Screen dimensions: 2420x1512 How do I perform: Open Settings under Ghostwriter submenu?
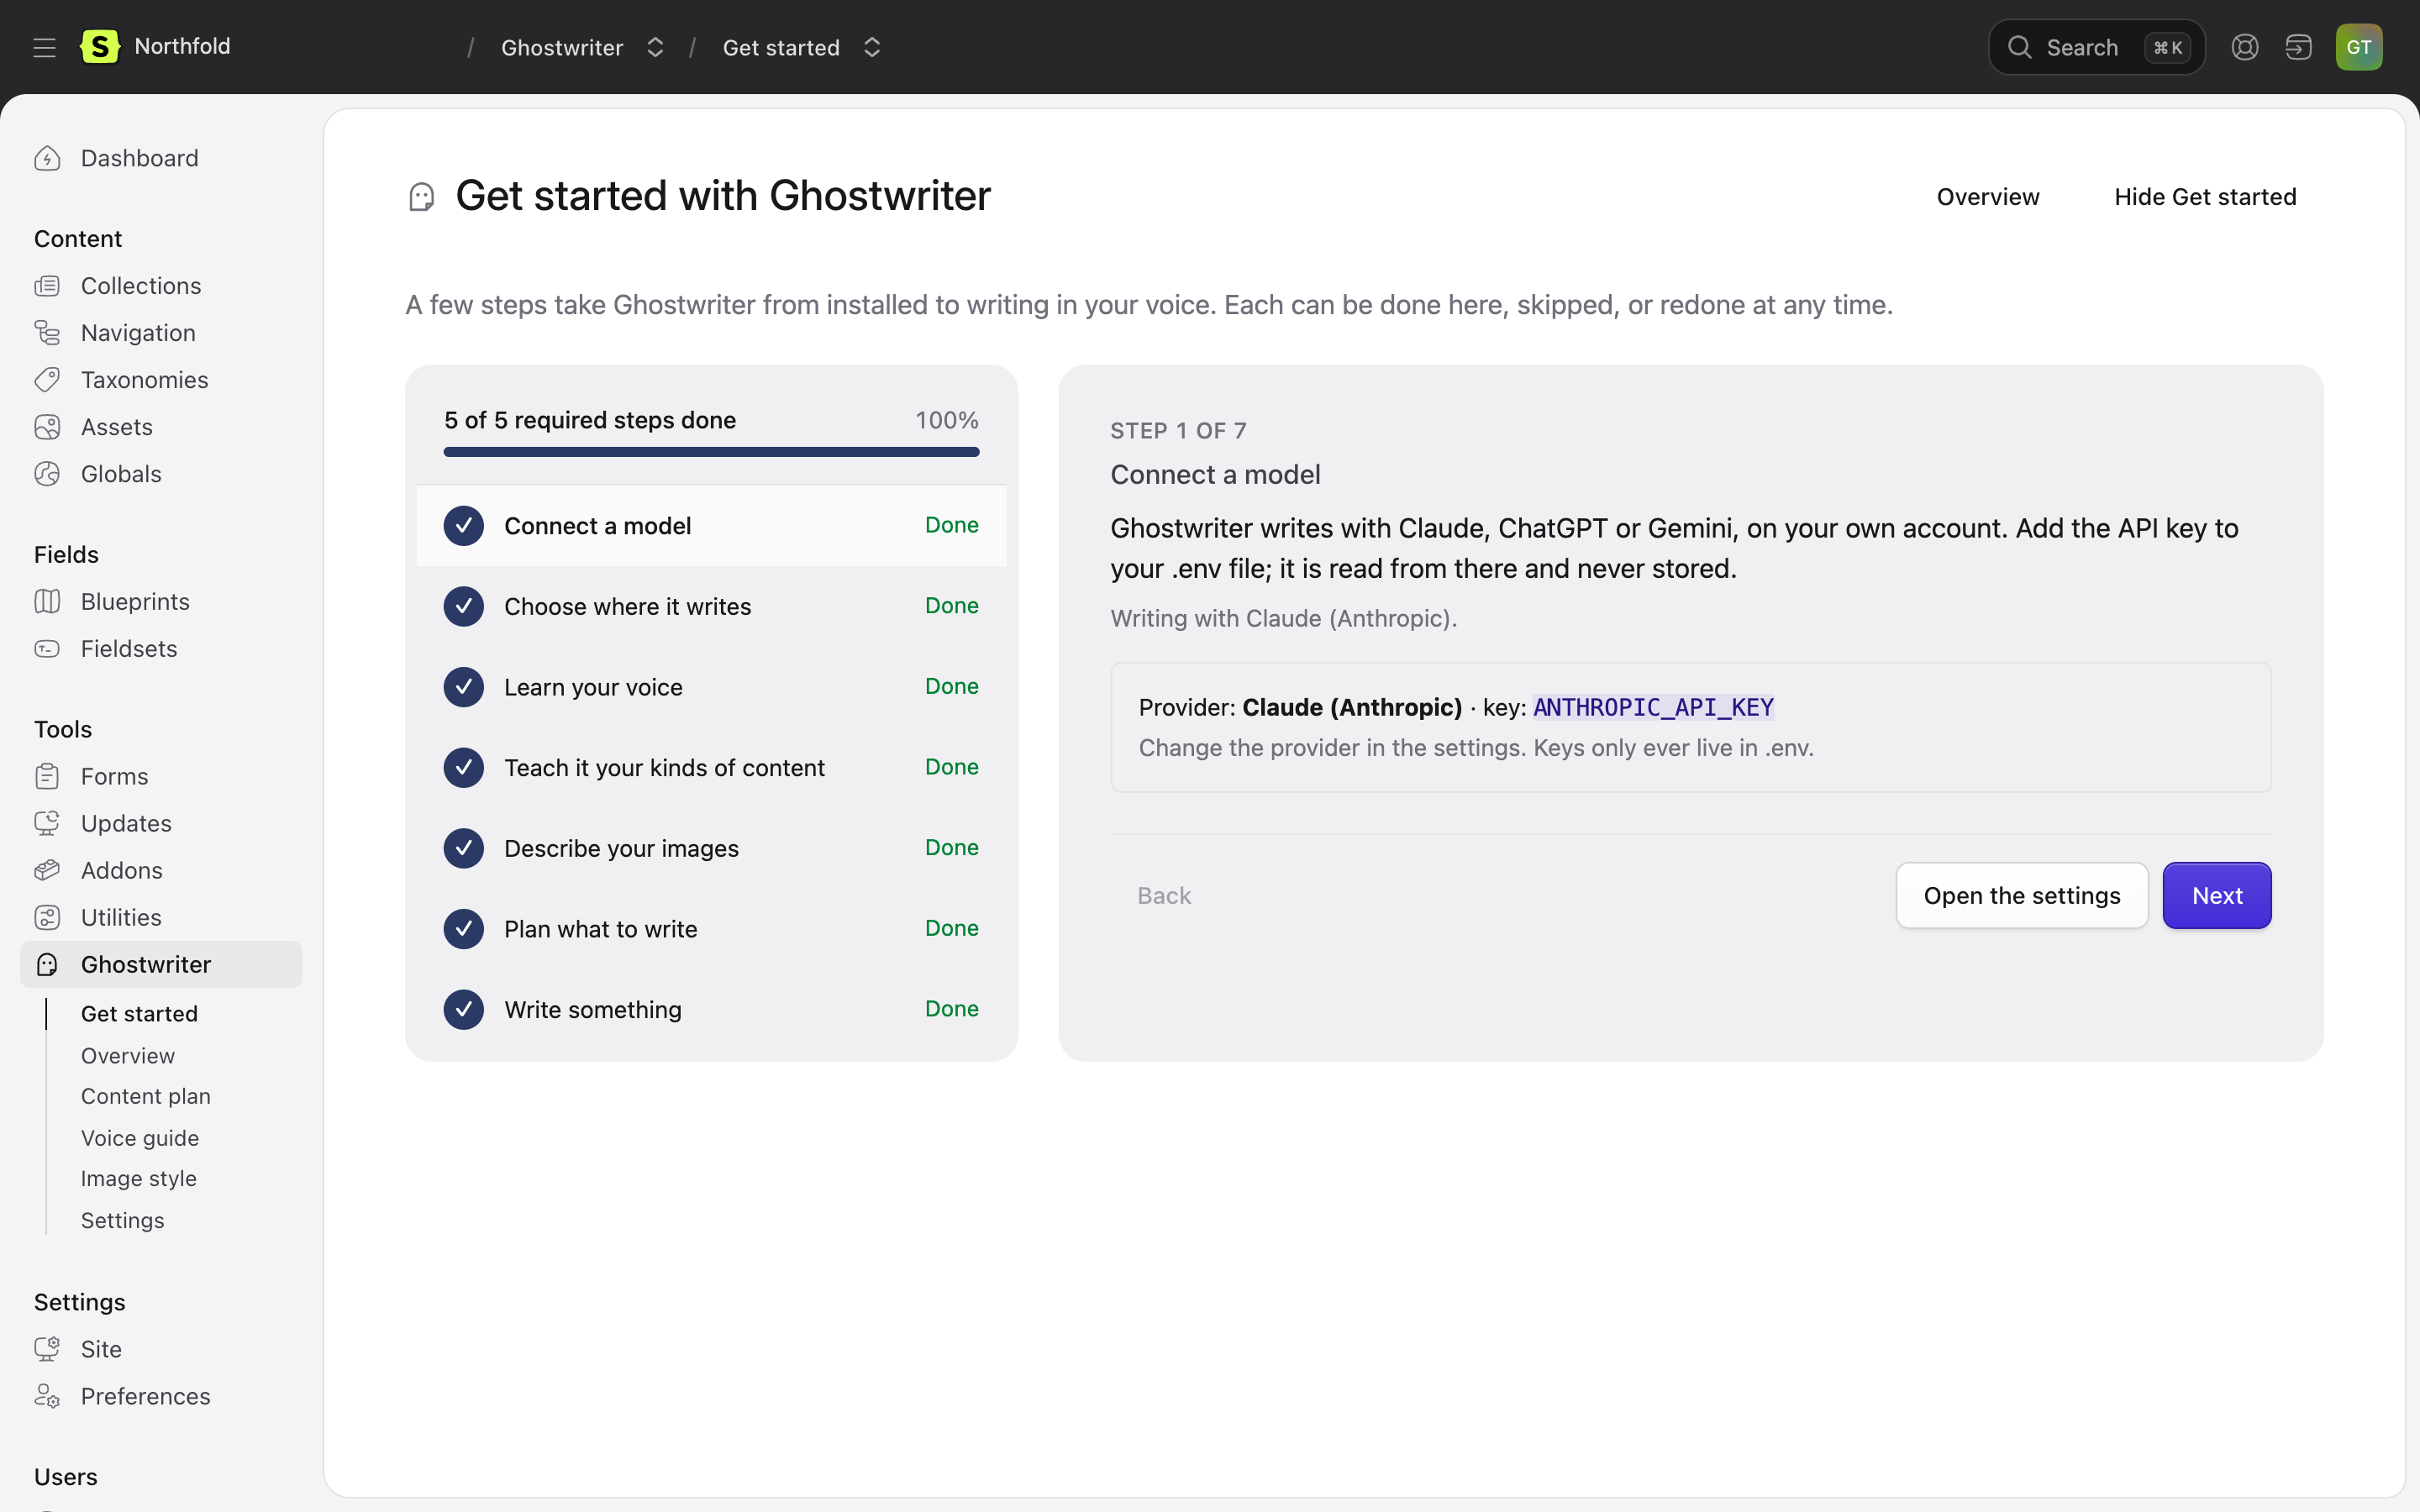(x=123, y=1220)
